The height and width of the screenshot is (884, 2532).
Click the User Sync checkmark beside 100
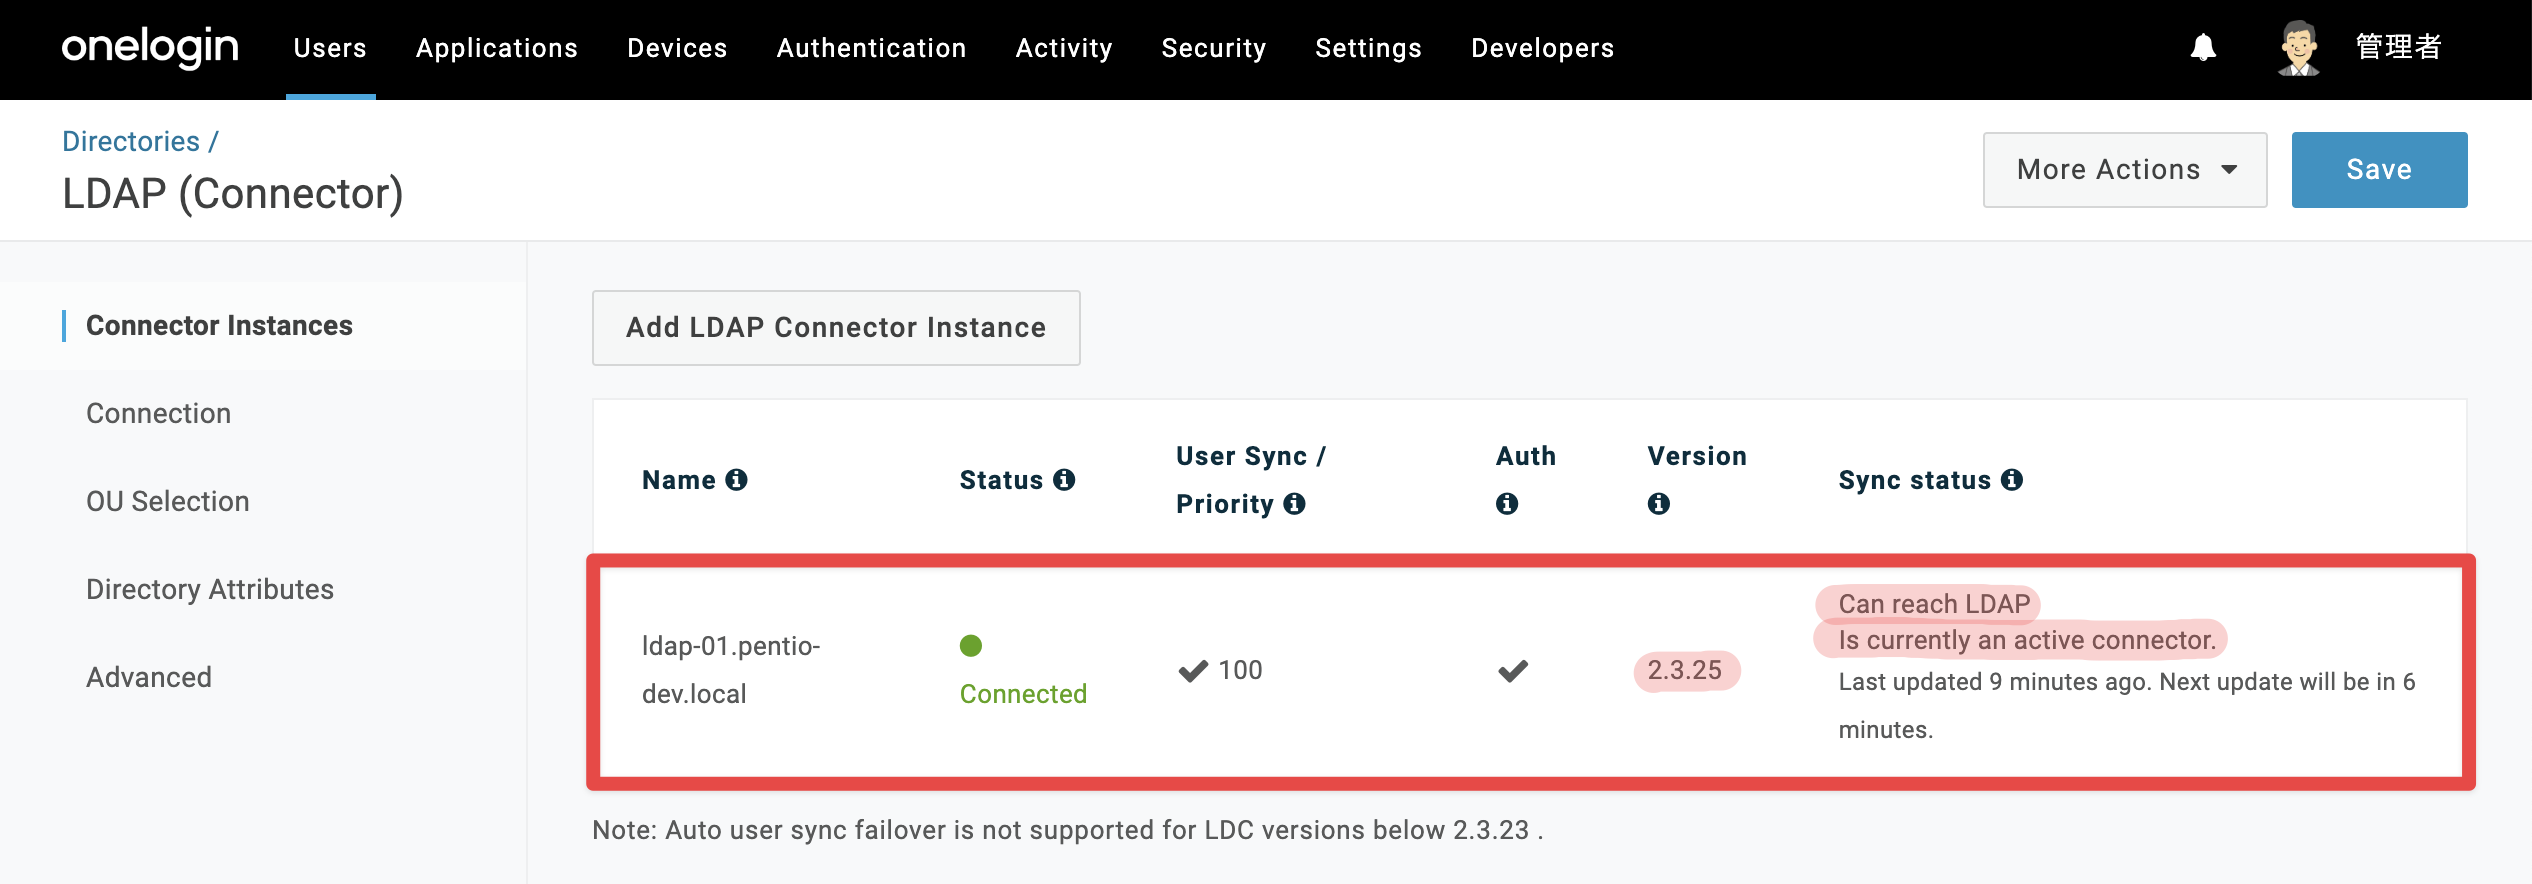[x=1193, y=671]
